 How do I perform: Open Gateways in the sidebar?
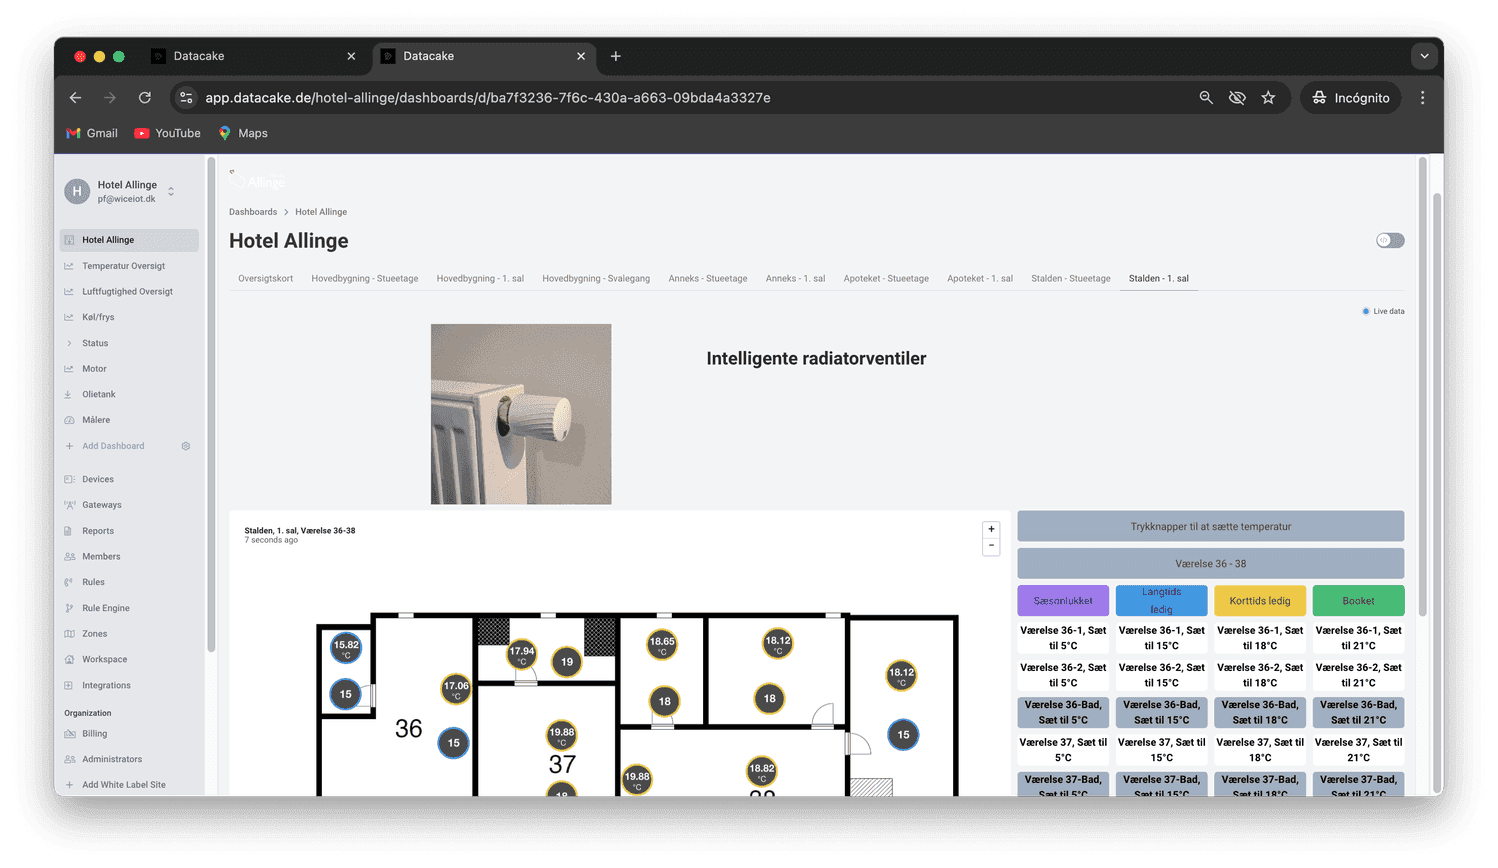[102, 505]
